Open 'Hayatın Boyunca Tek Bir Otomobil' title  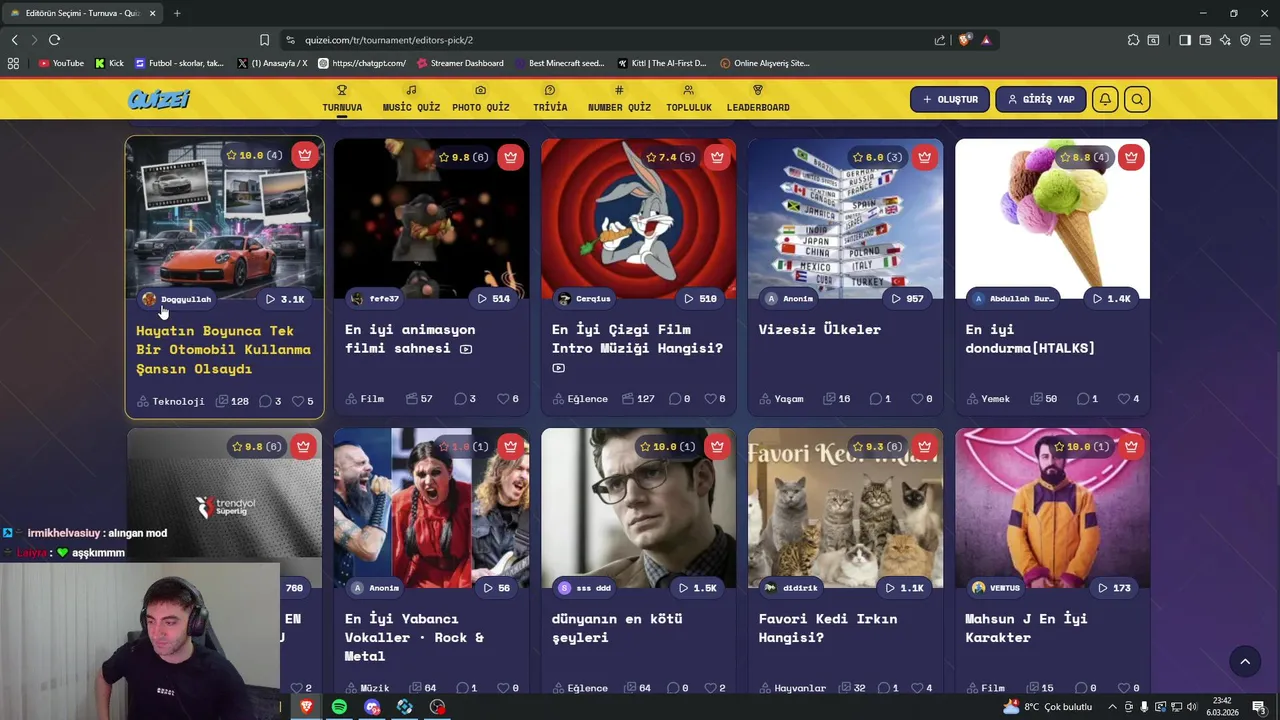[x=223, y=349]
